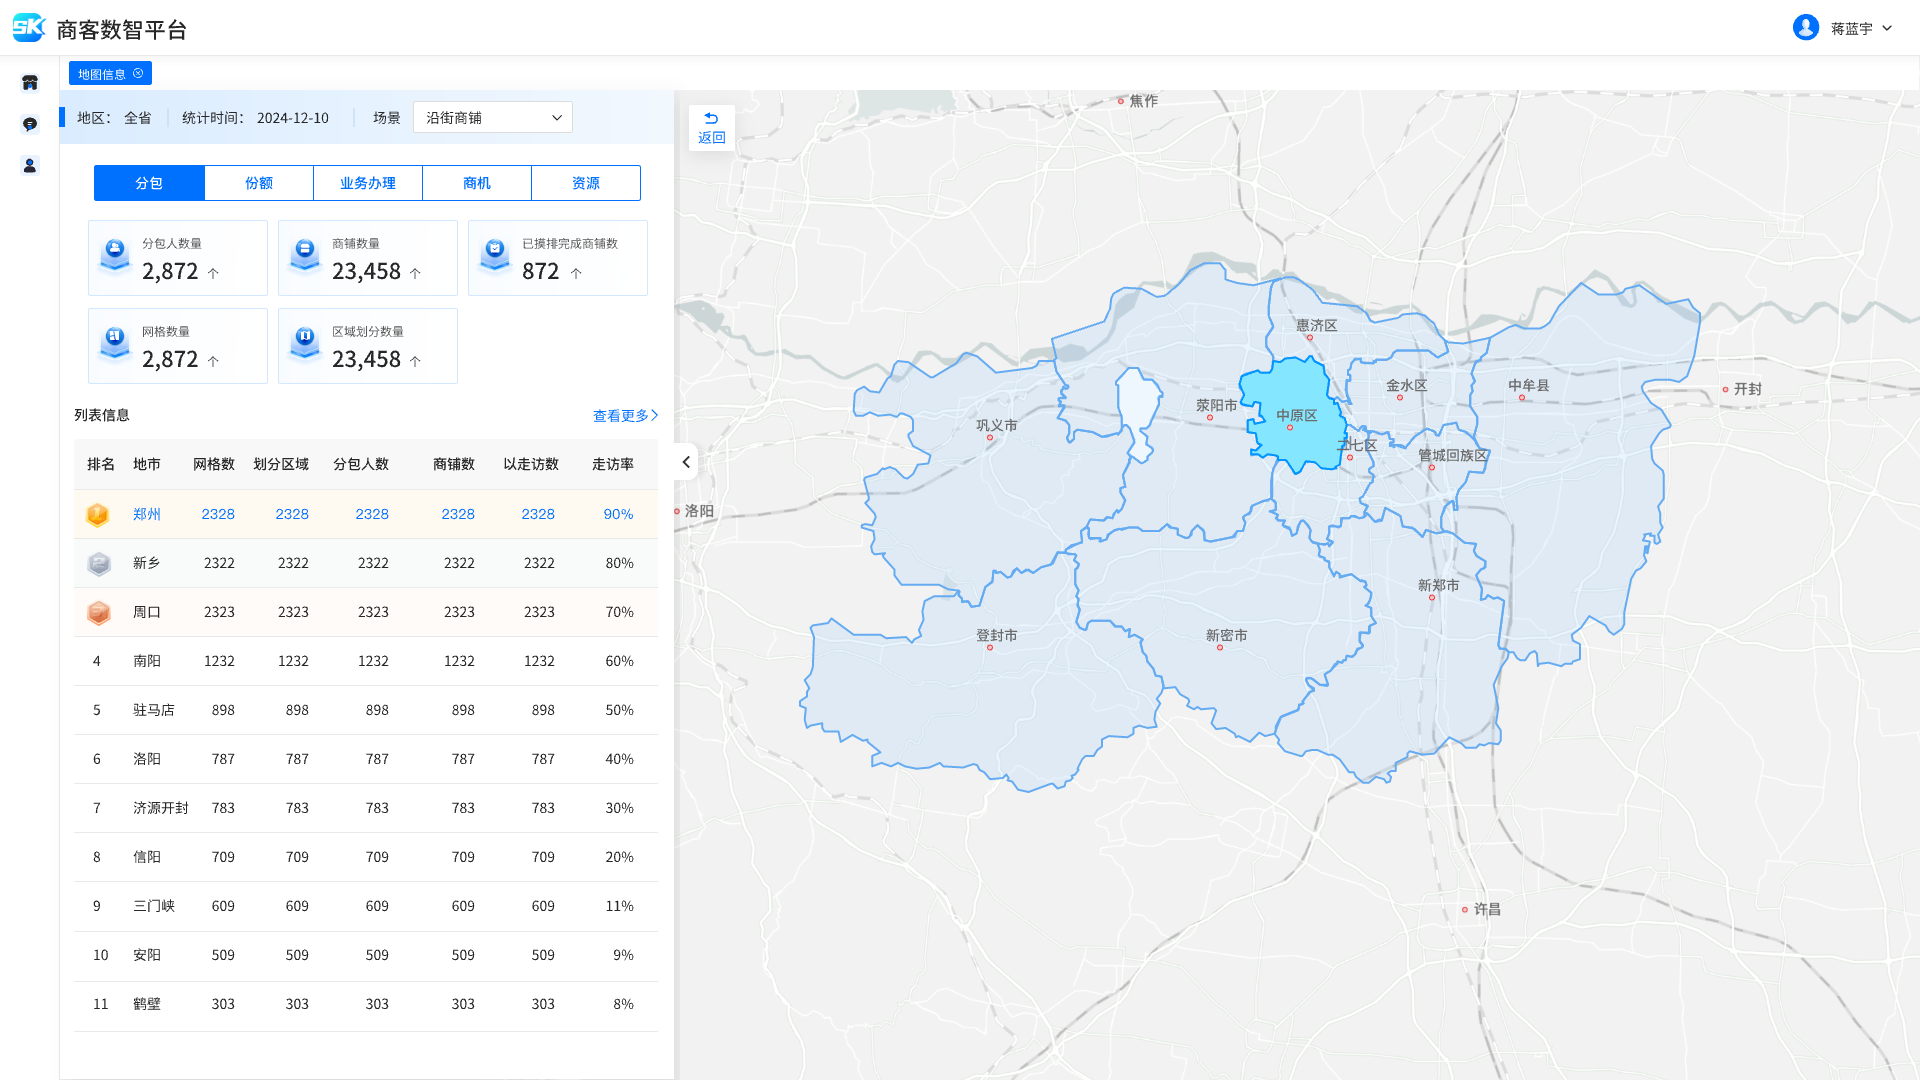Open the chat message sidebar icon
The width and height of the screenshot is (1920, 1080).
coord(30,124)
